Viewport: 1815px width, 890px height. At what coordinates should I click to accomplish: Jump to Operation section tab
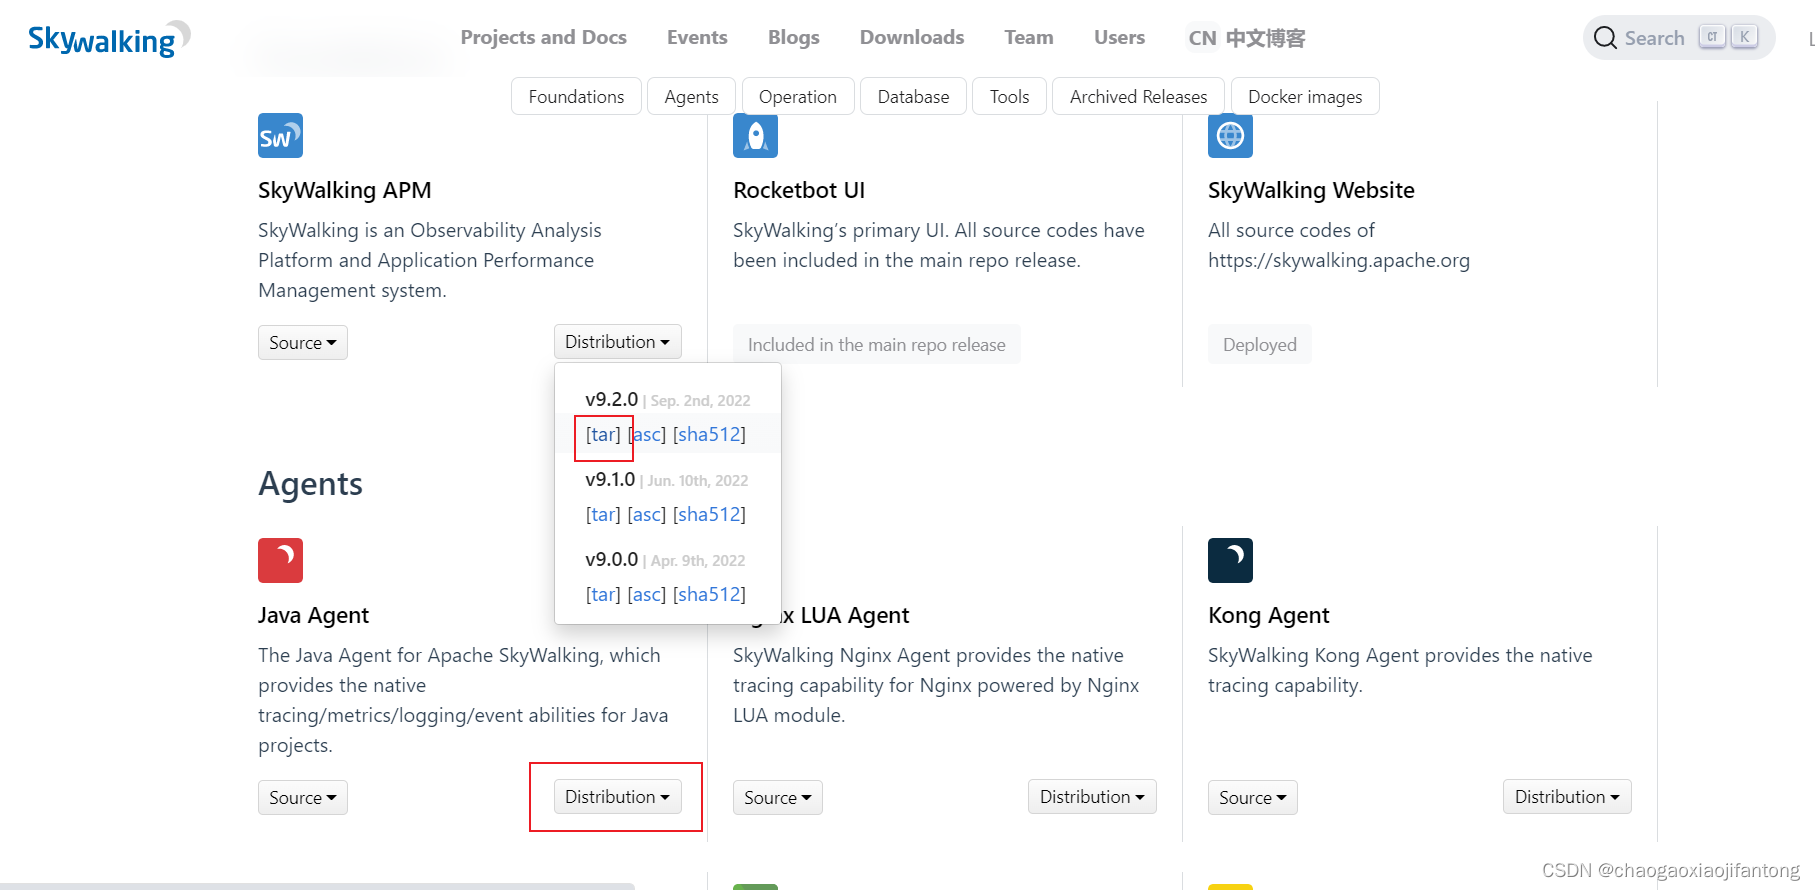click(797, 96)
